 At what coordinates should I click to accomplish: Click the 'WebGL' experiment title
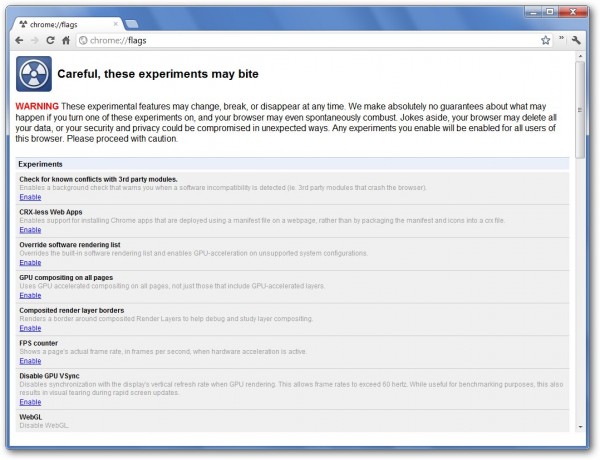coord(31,417)
